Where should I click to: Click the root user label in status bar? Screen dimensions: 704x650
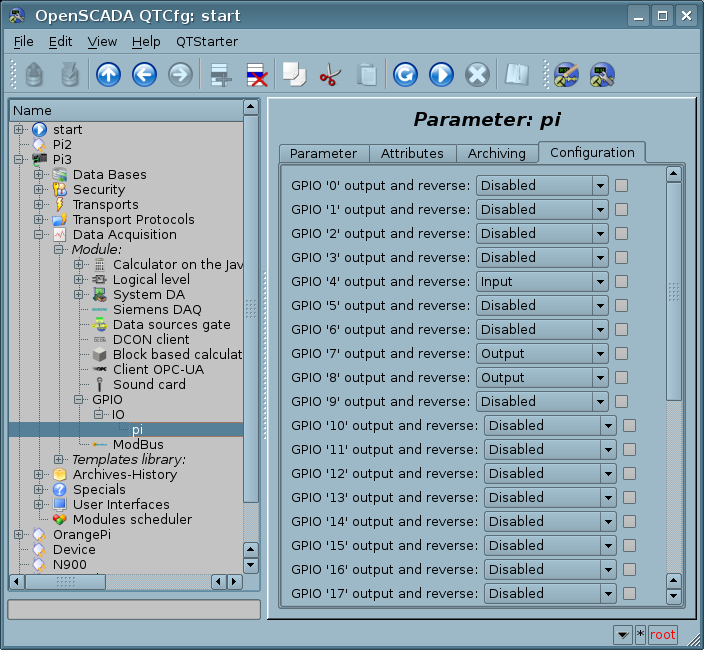click(x=663, y=635)
